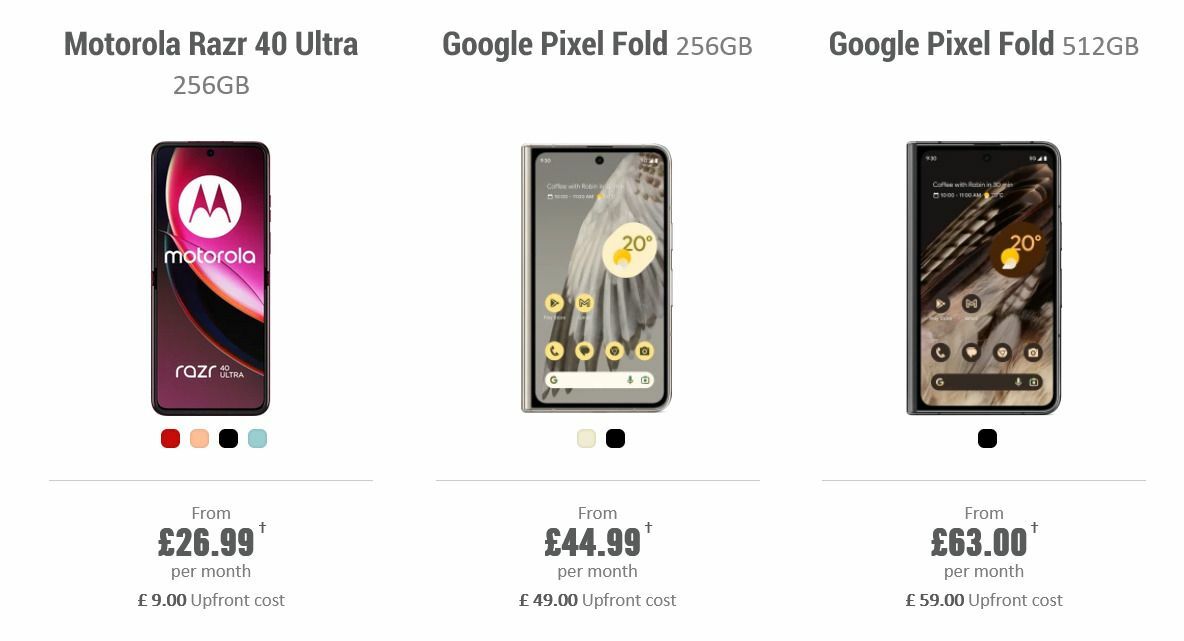Select the teal colour swatch for Motorola Razr

256,437
